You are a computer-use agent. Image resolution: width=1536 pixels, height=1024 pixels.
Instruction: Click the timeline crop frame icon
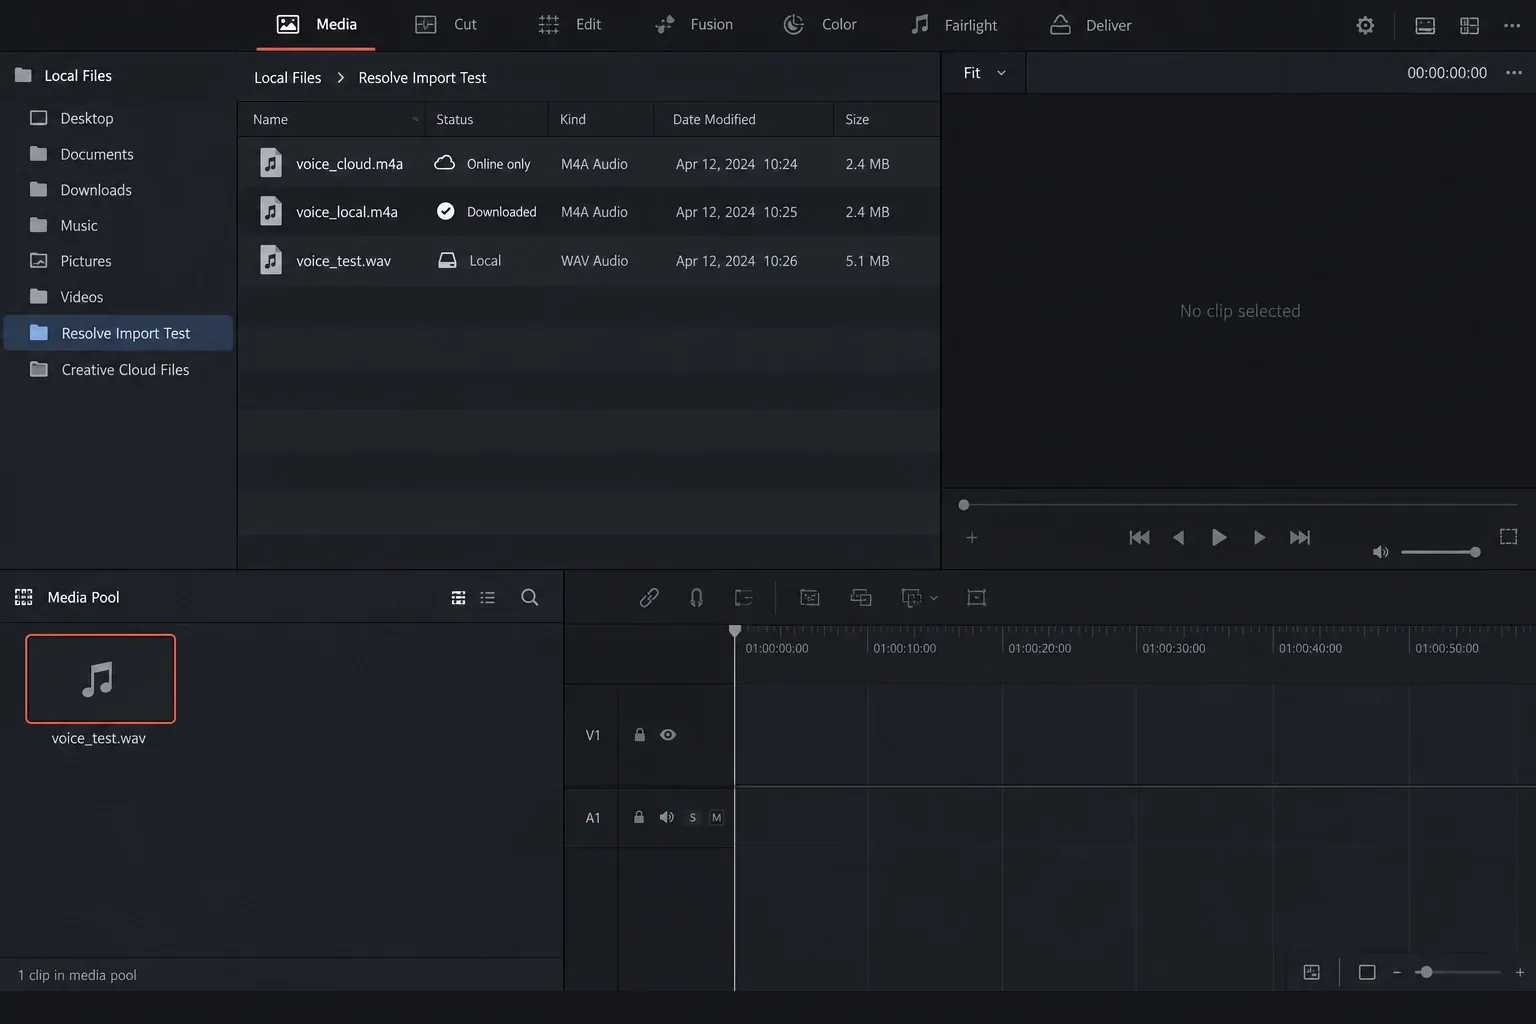(x=977, y=597)
